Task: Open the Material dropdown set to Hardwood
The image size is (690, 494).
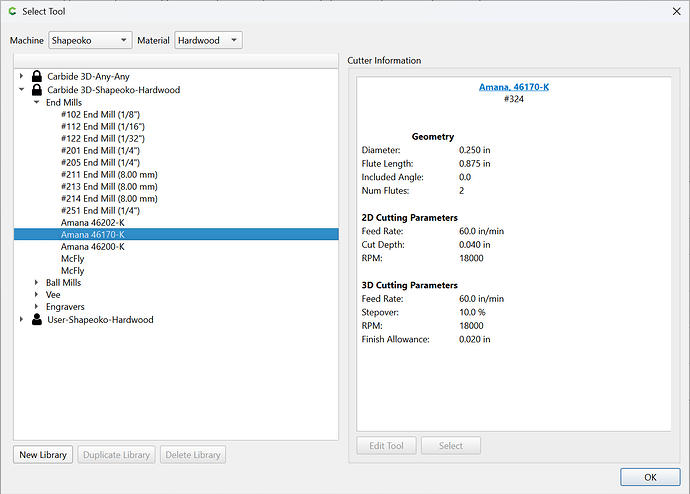Action: (208, 40)
